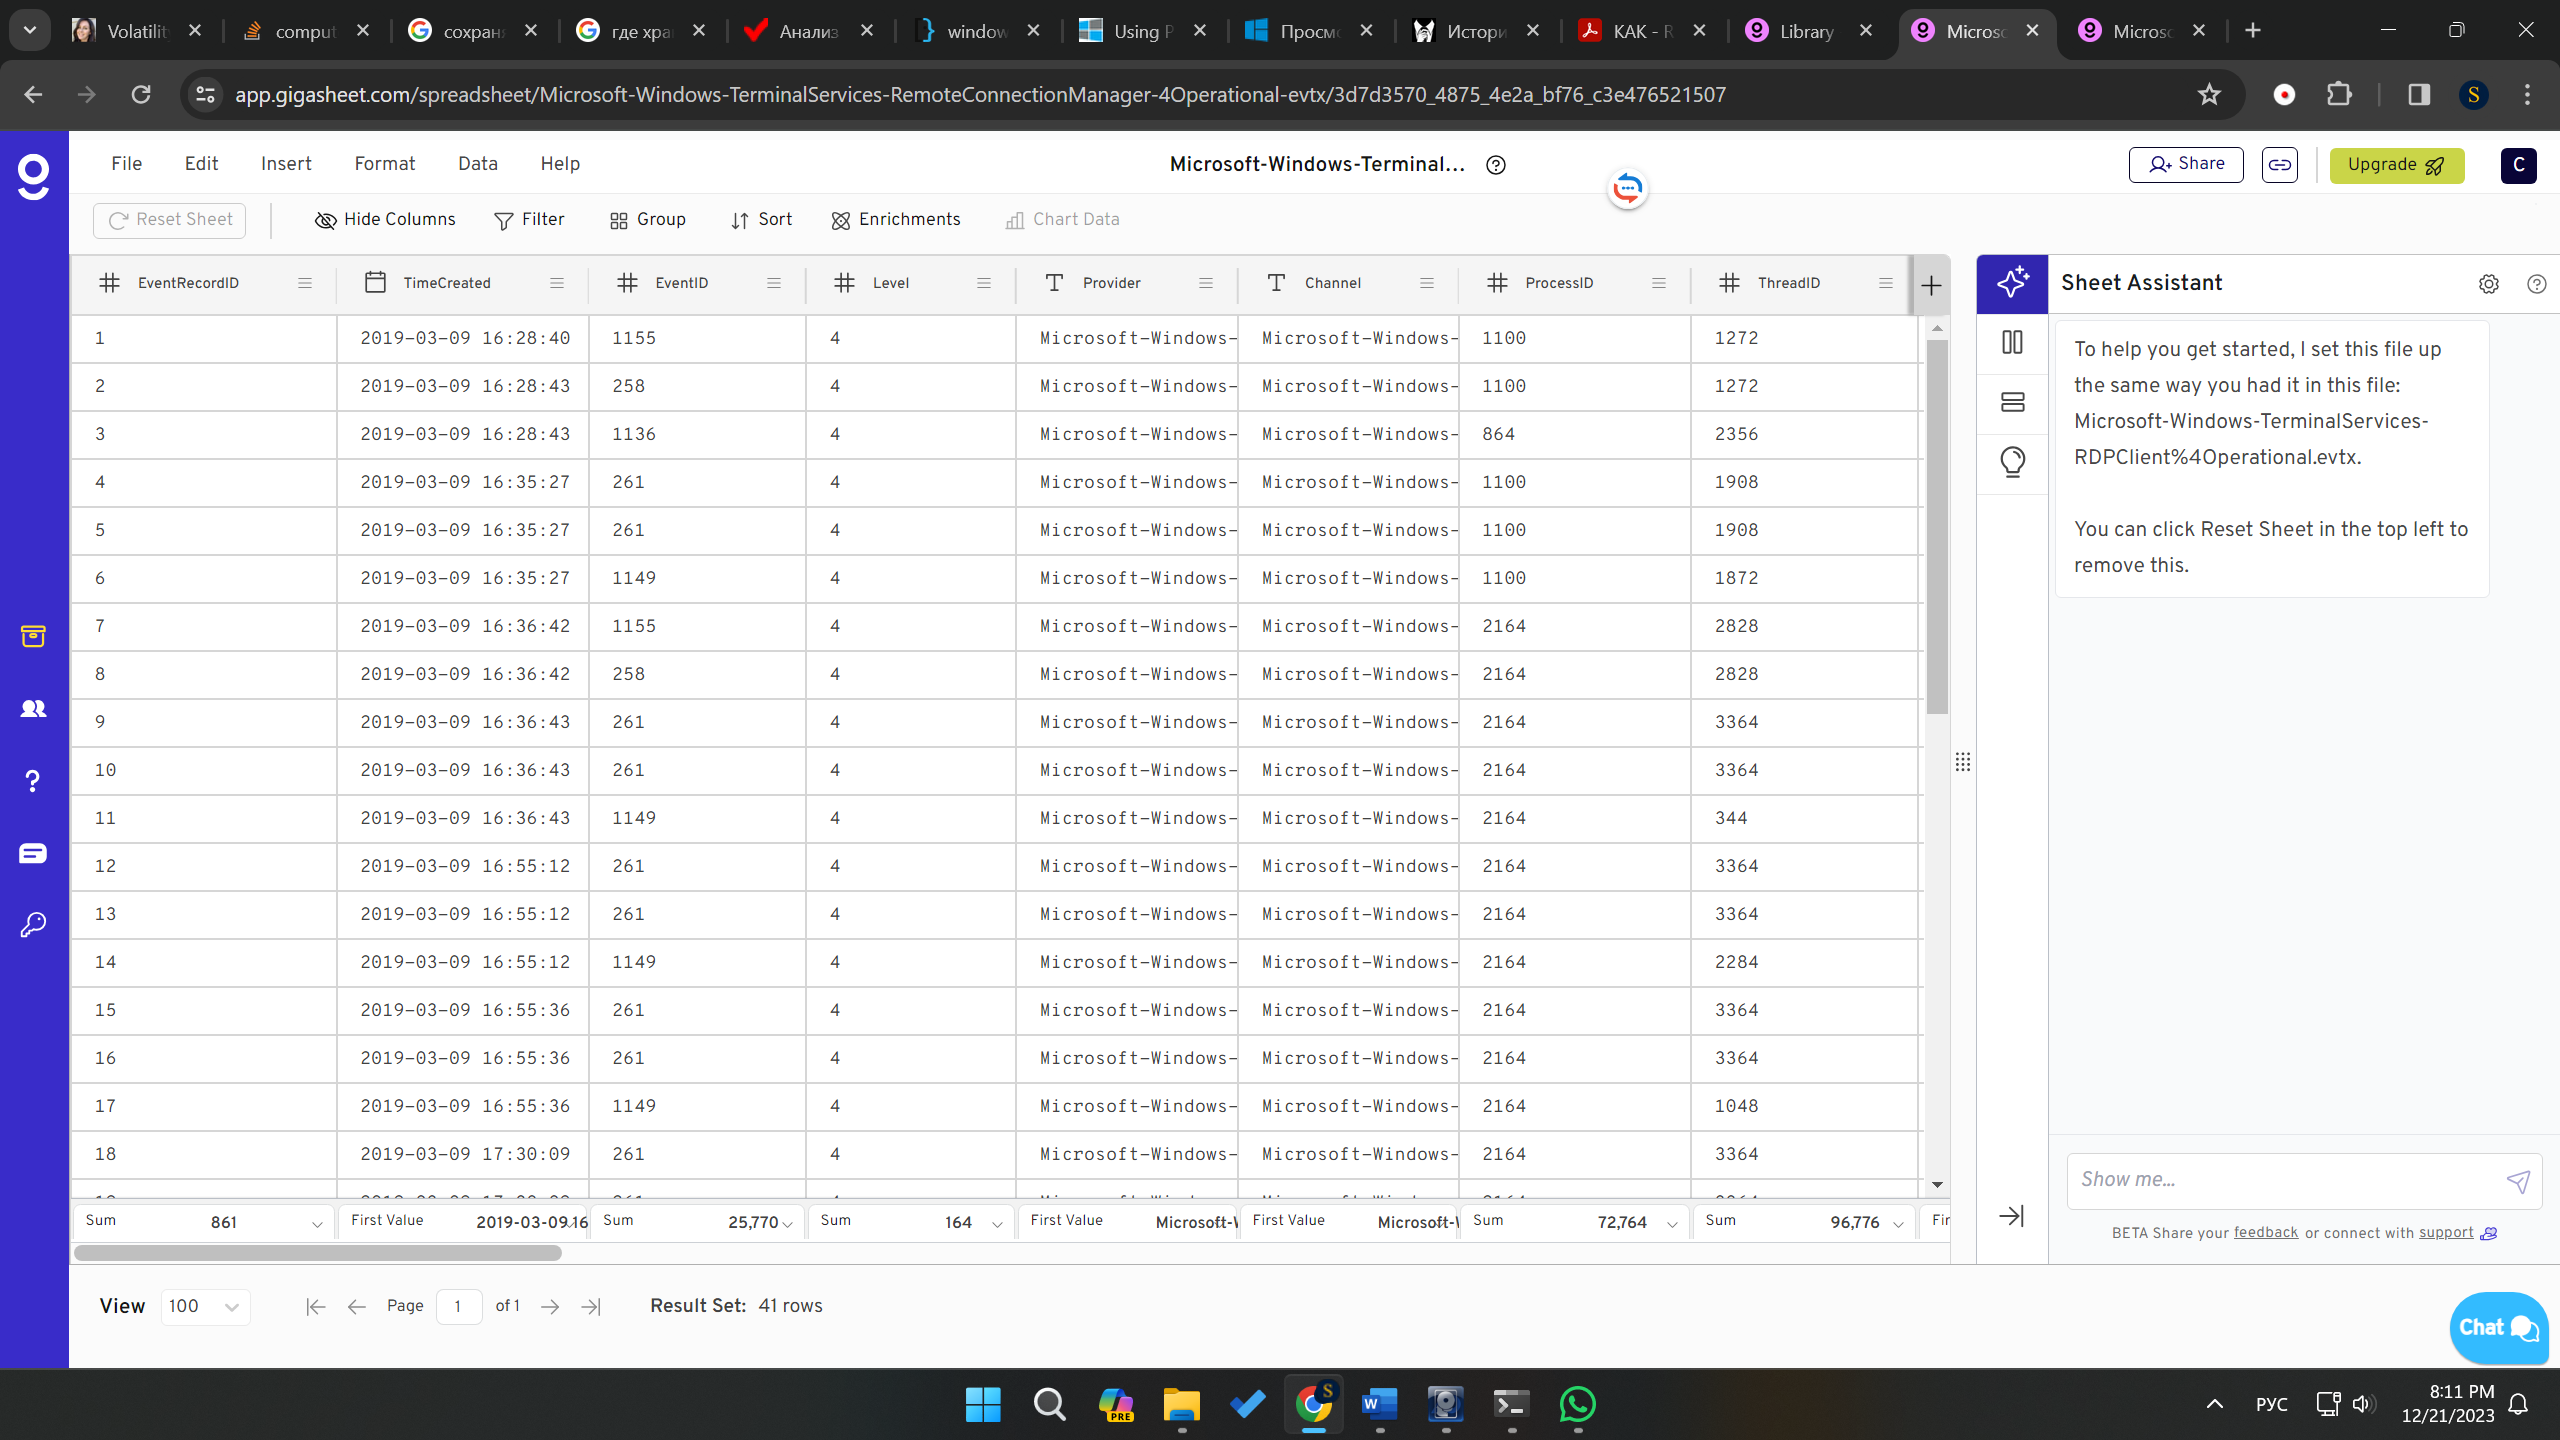Open the Filter tool
The width and height of the screenshot is (2560, 1440).
pos(530,220)
